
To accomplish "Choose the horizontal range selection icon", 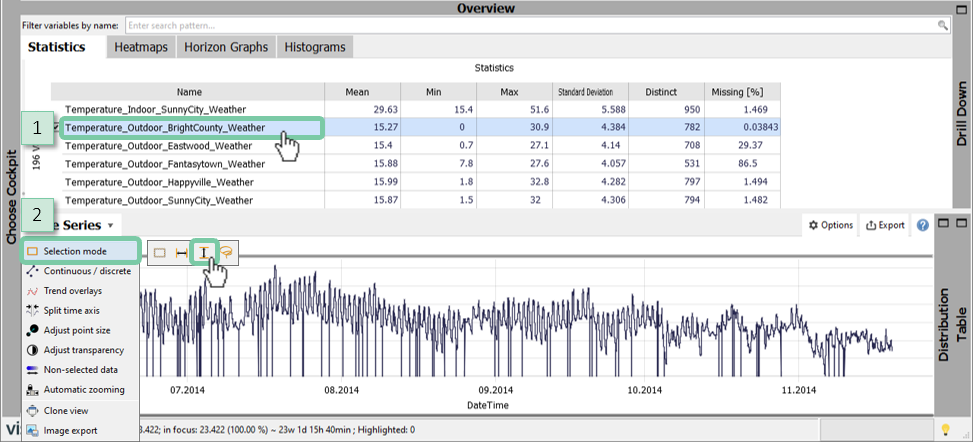I will [x=181, y=253].
